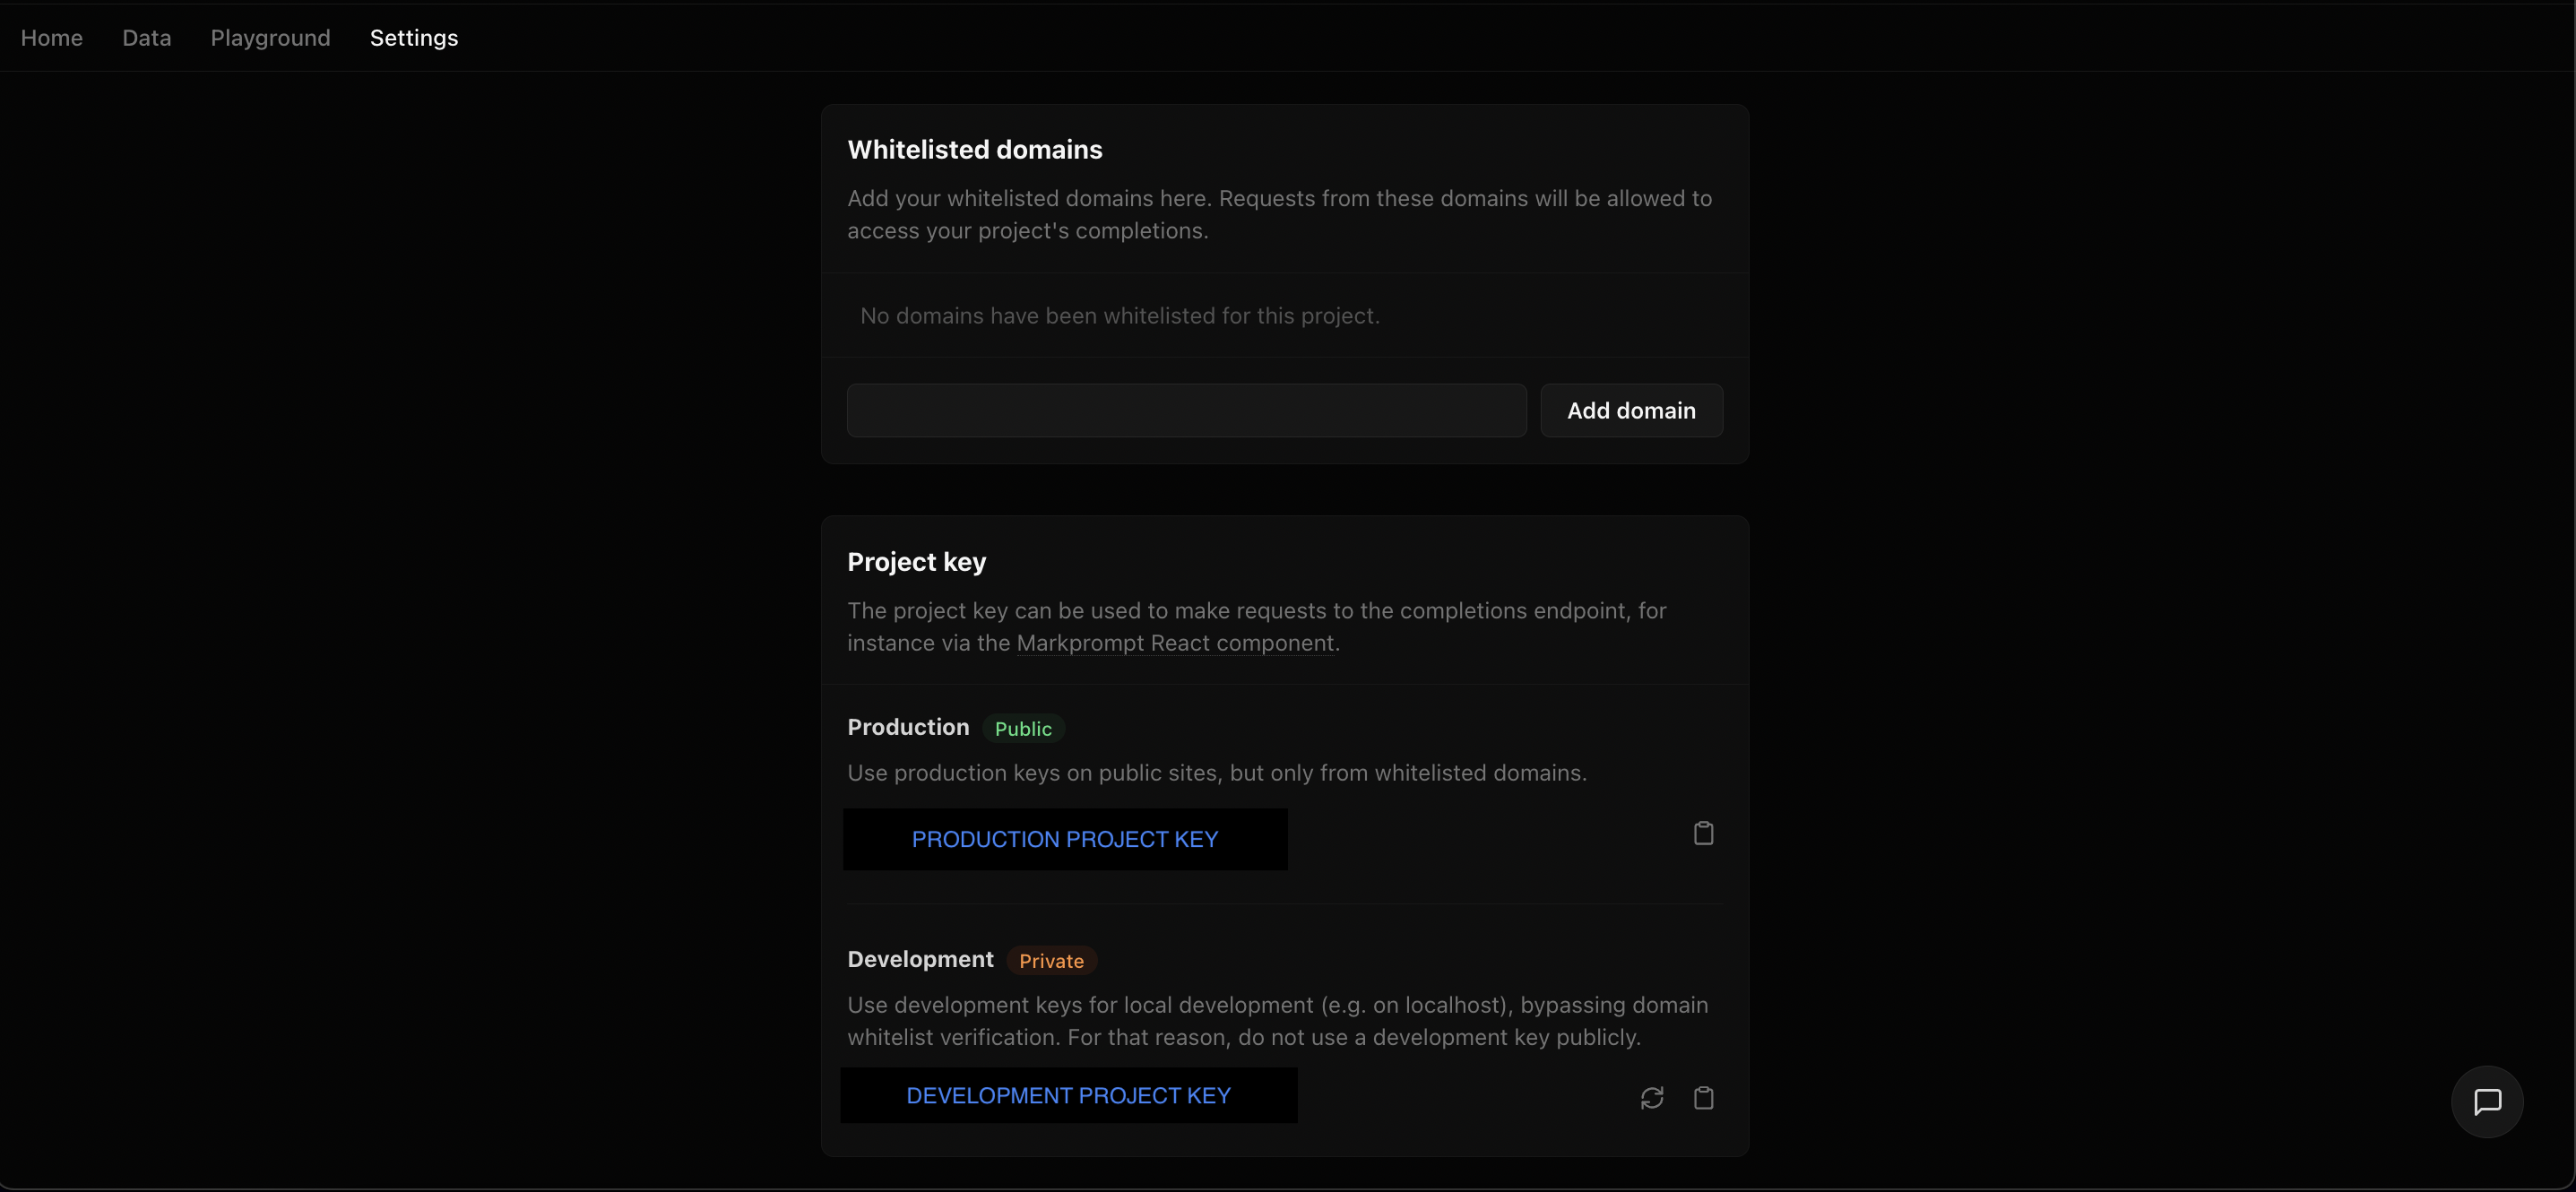The width and height of the screenshot is (2576, 1192).
Task: Regenerate the development project key
Action: point(1652,1098)
